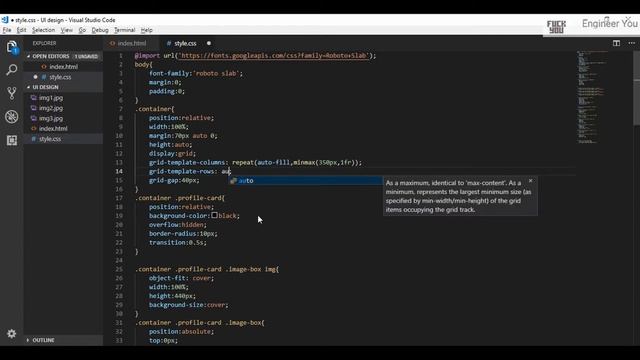Open index.html in UI DESIGN folder
This screenshot has width=640, height=360.
(53, 129)
